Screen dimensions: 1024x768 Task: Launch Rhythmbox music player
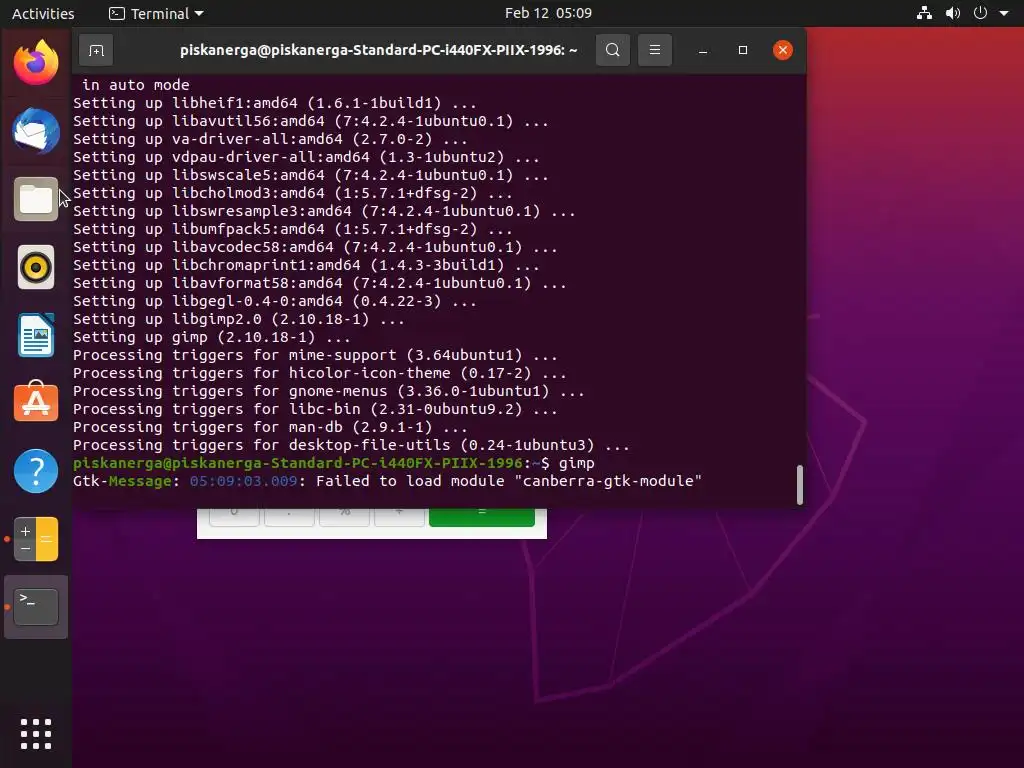(x=36, y=267)
